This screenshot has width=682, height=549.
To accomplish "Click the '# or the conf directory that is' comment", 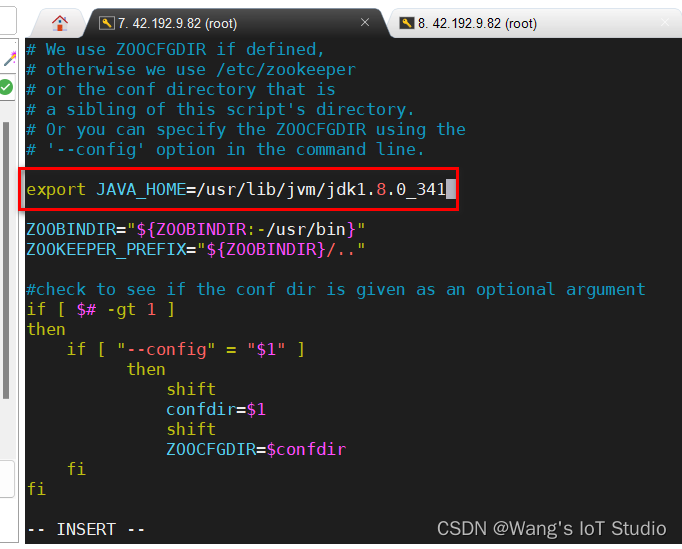I will pyautogui.click(x=181, y=90).
